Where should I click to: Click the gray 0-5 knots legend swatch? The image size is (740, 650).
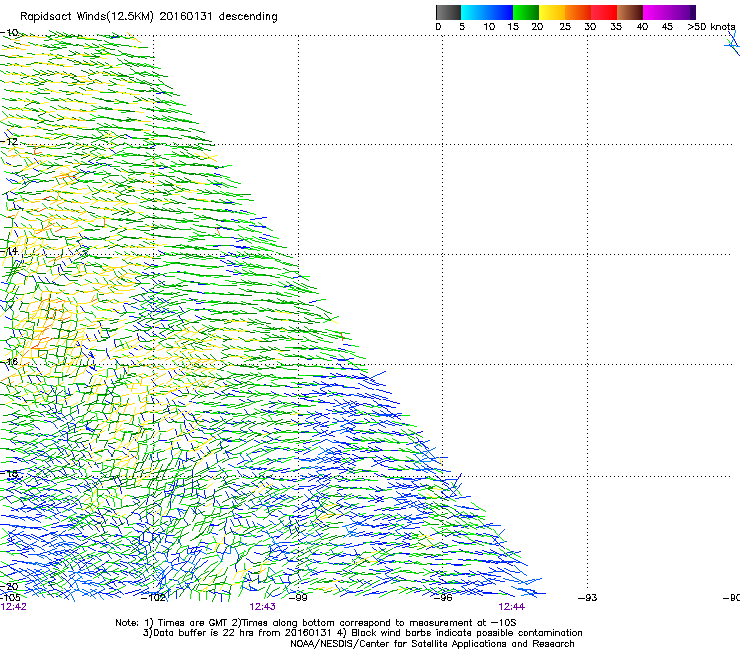click(x=448, y=12)
